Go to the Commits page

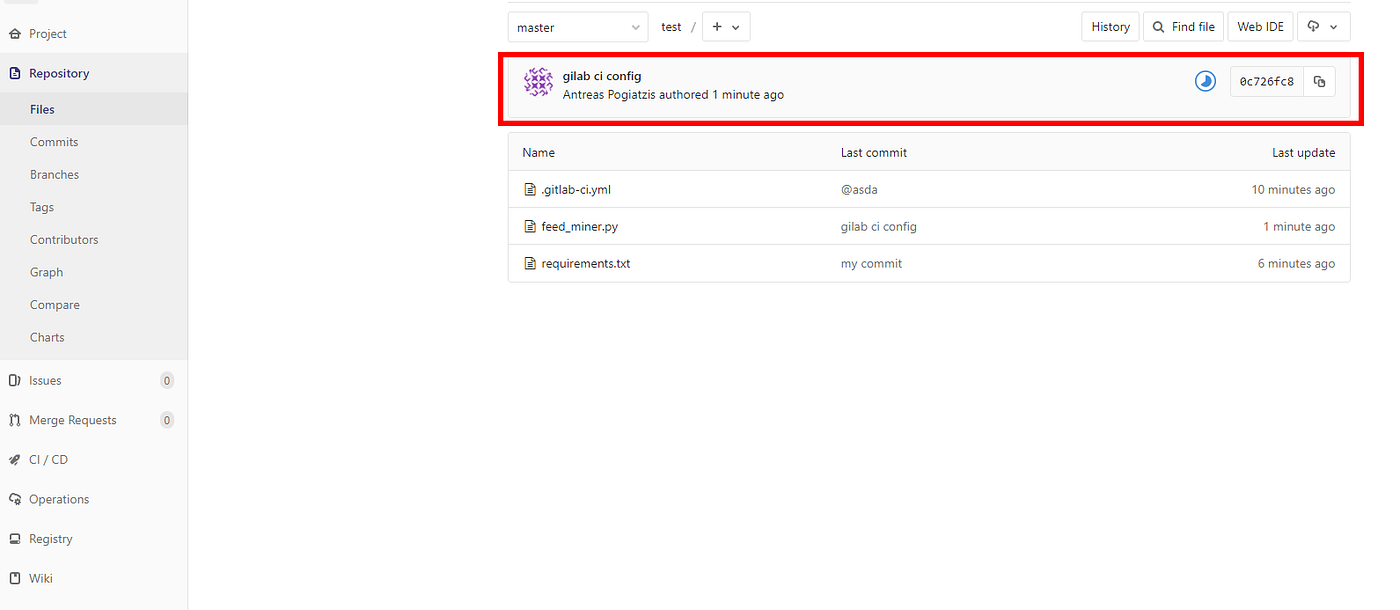click(54, 142)
